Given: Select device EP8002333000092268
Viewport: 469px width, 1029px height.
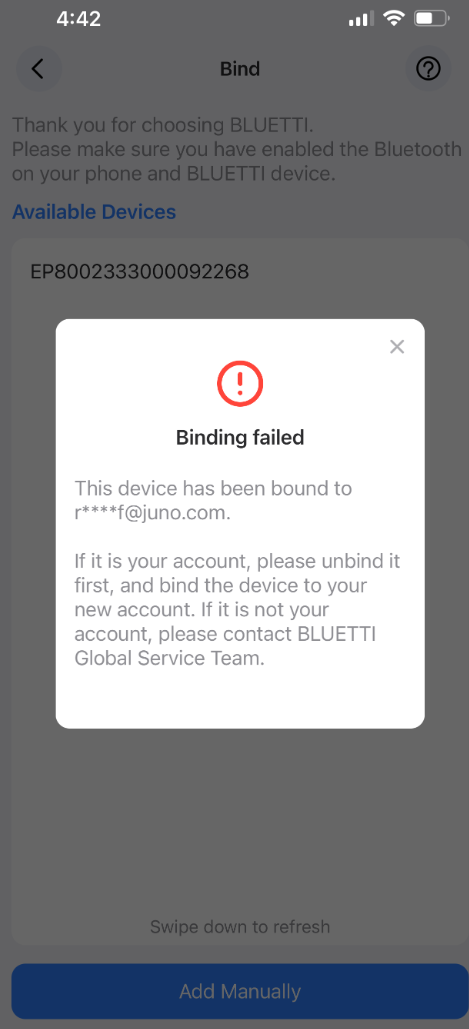Looking at the screenshot, I should 140,272.
